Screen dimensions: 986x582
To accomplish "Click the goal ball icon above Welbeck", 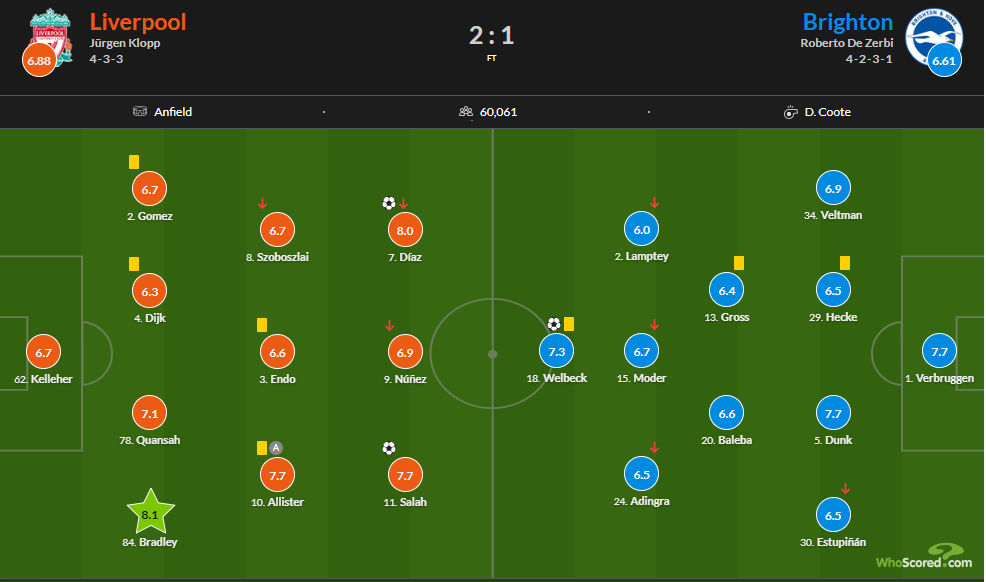I will 553,324.
